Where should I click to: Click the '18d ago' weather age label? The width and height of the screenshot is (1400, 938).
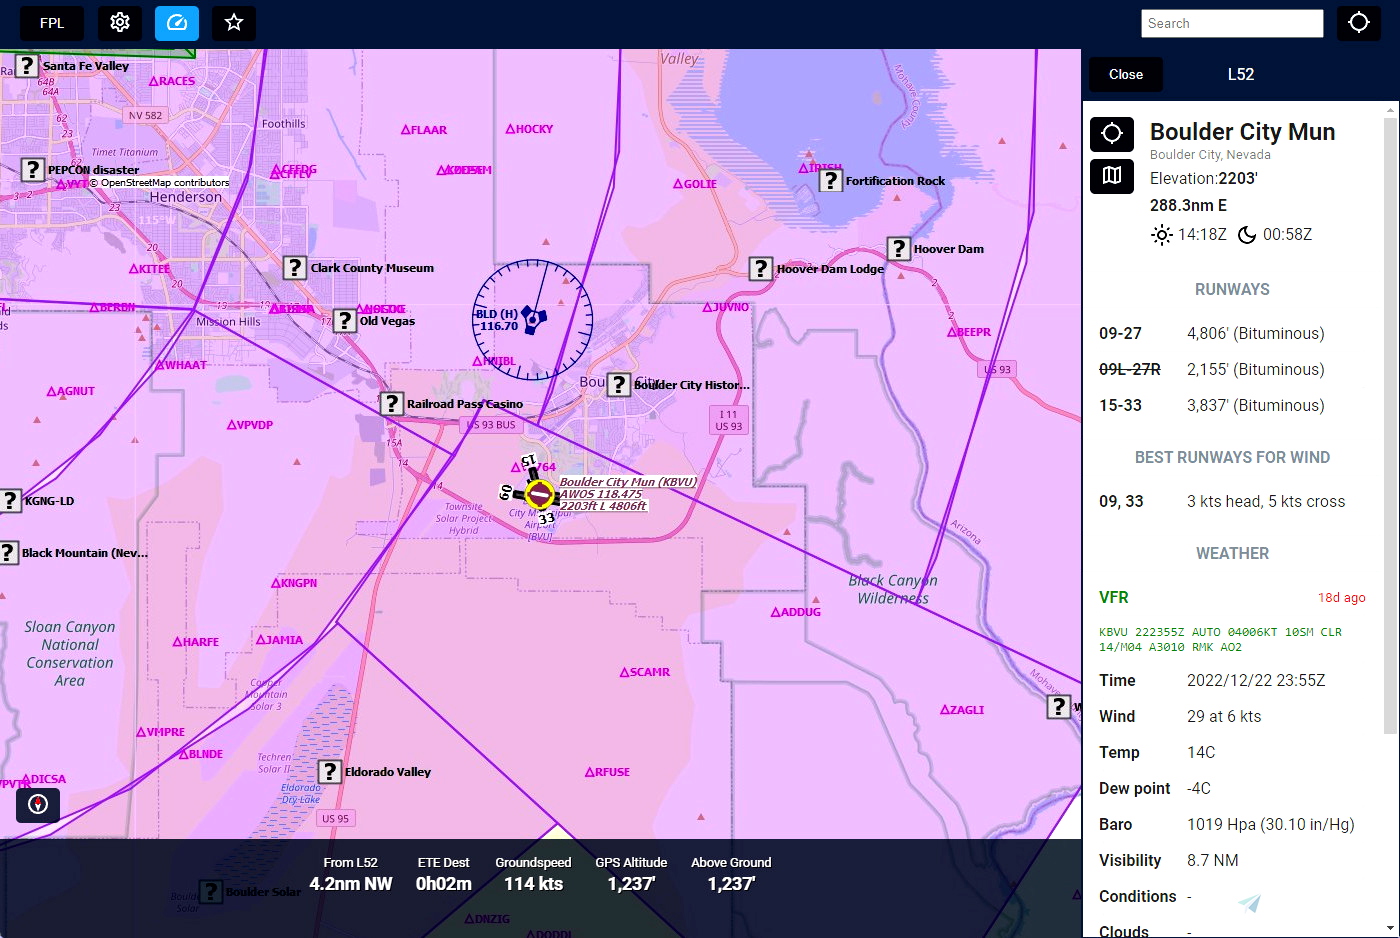[x=1341, y=597]
